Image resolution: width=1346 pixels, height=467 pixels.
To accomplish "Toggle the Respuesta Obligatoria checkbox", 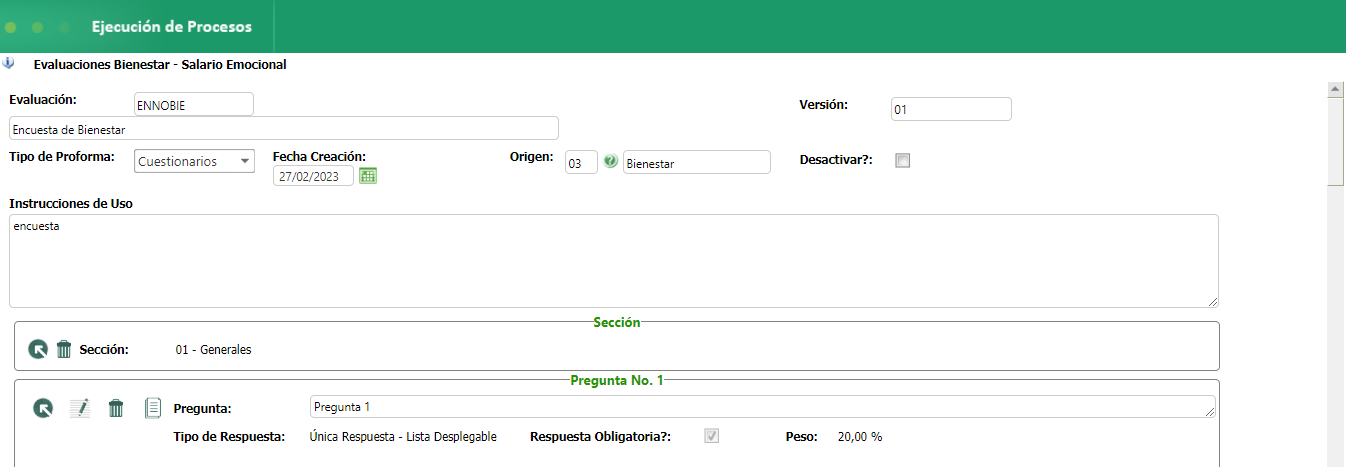I will point(712,436).
